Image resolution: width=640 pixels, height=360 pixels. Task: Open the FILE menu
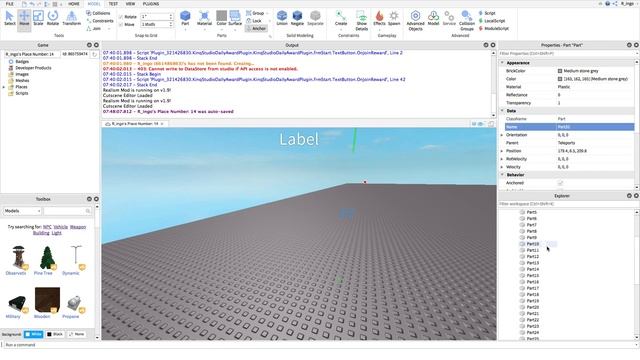click(x=9, y=4)
